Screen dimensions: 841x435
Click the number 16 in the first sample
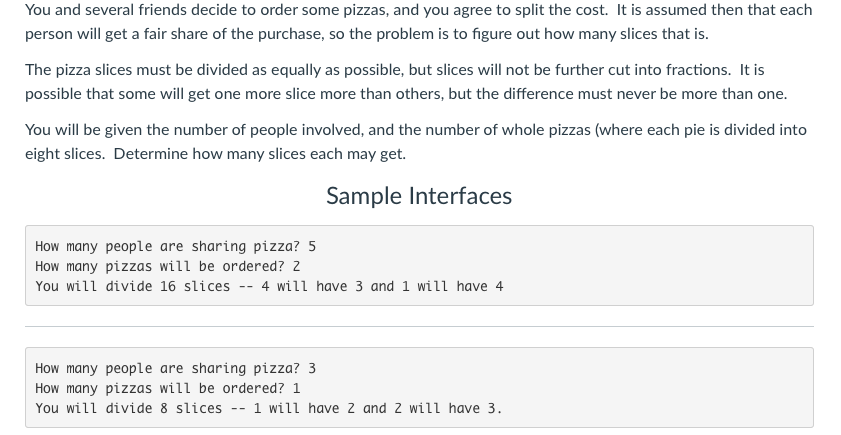(x=168, y=286)
